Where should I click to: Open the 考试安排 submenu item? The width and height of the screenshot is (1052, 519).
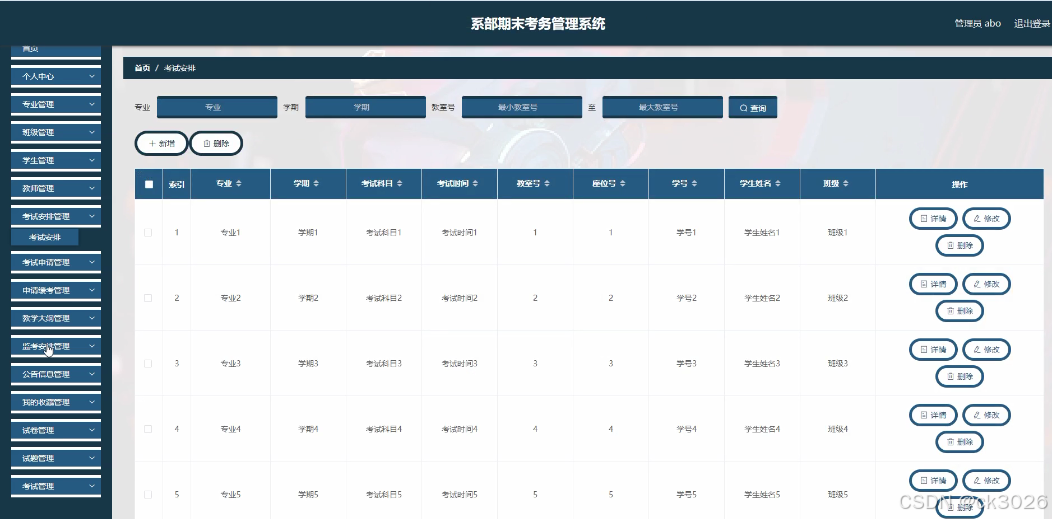[45, 237]
